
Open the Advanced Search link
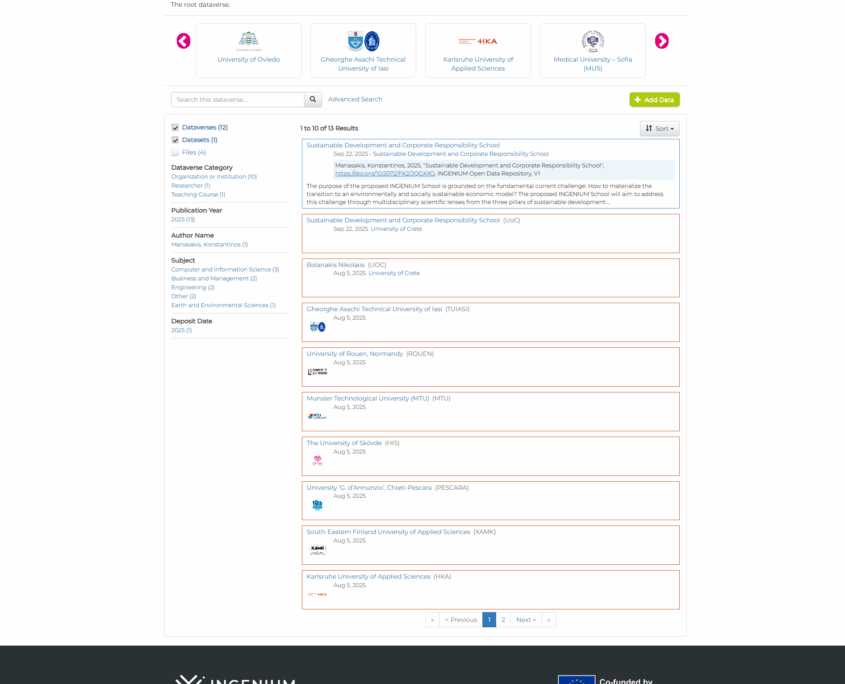click(355, 100)
